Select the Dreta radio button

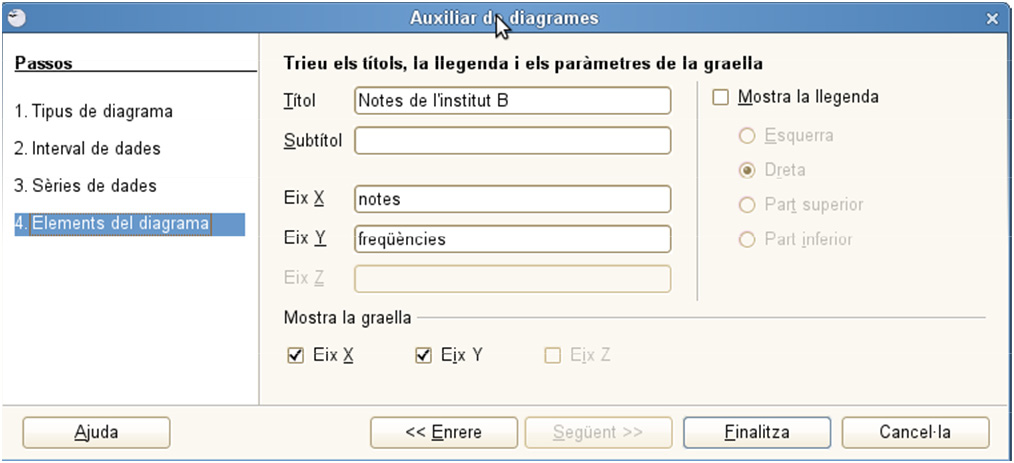[747, 171]
